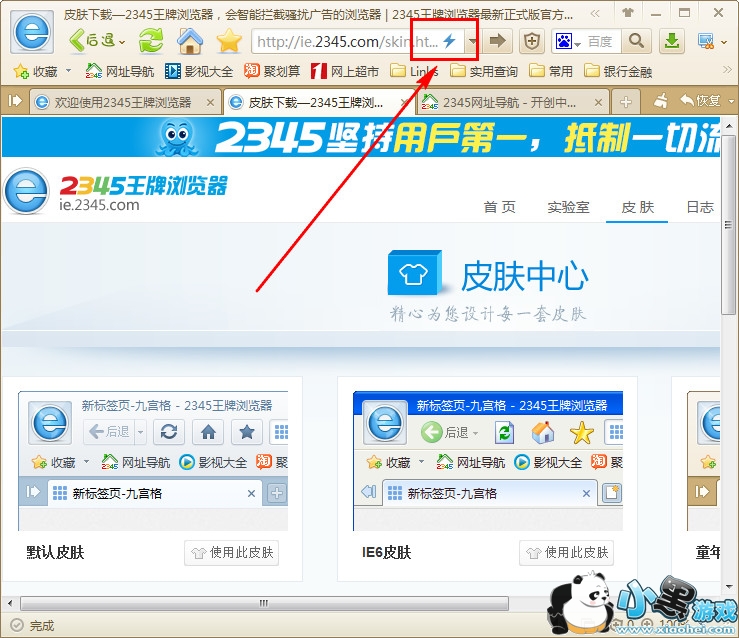Go to home page icon
This screenshot has width=739, height=638.
pyautogui.click(x=190, y=41)
